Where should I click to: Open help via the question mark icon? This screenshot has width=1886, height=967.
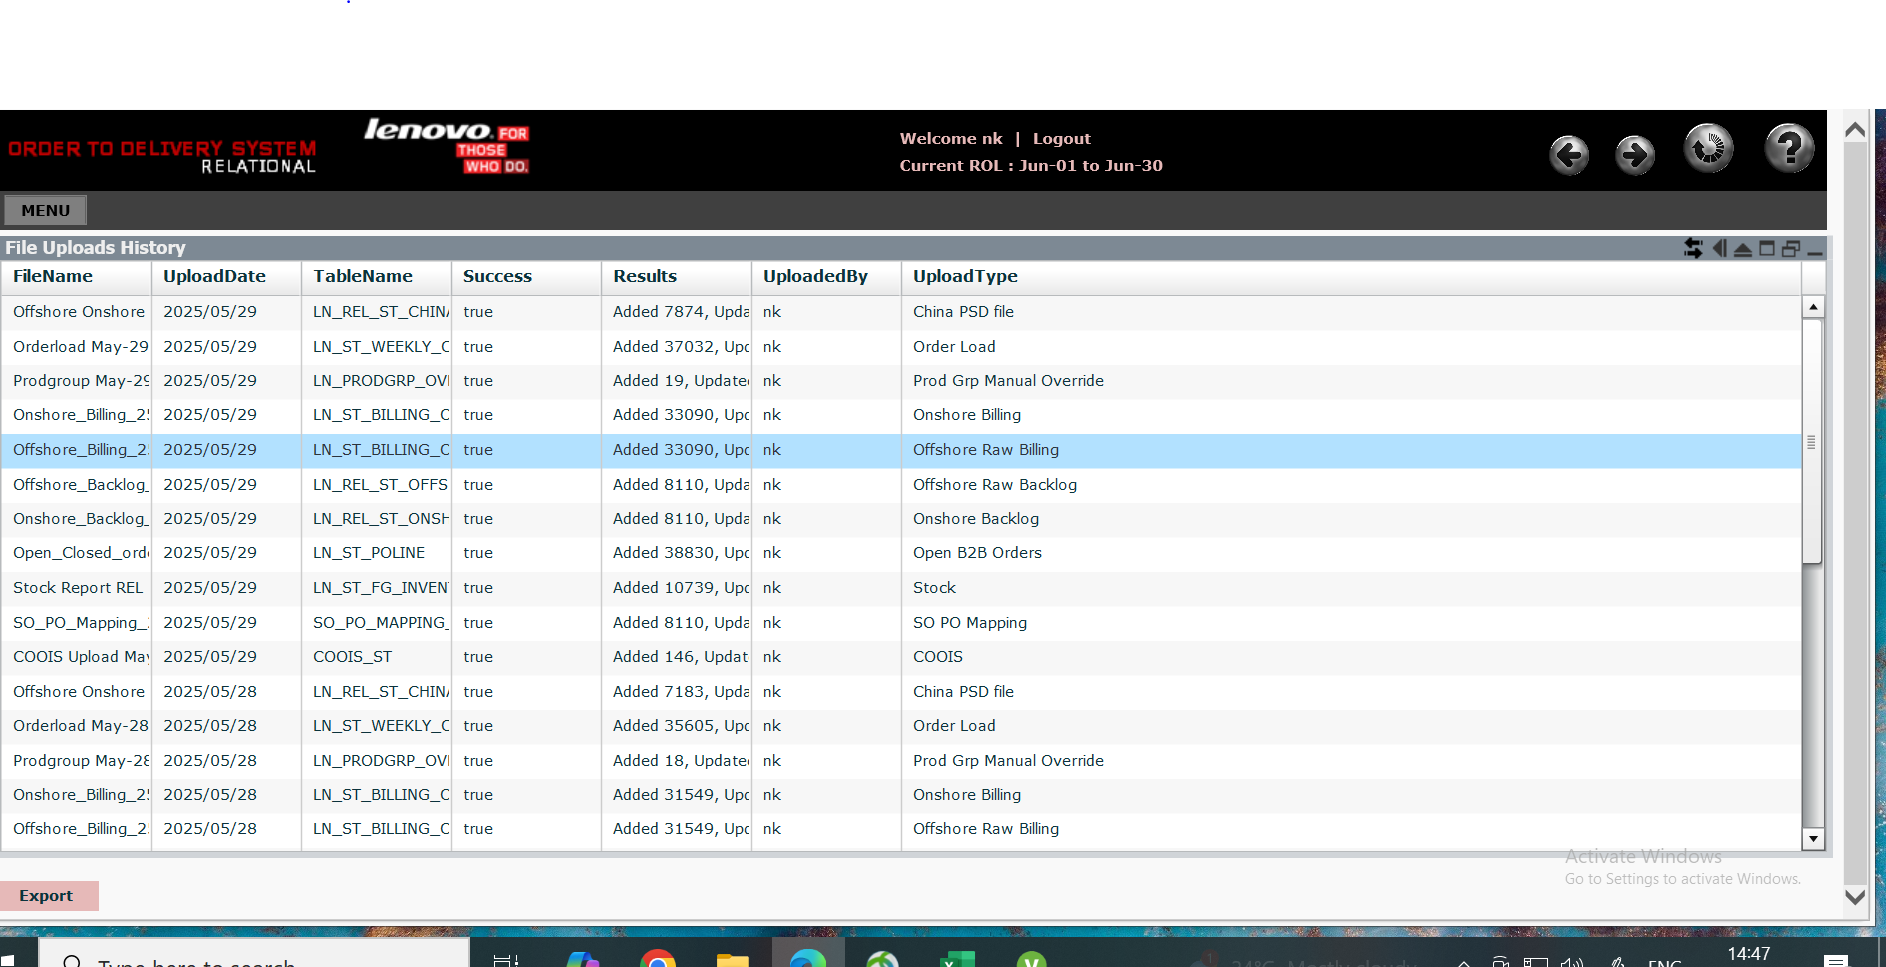coord(1789,149)
